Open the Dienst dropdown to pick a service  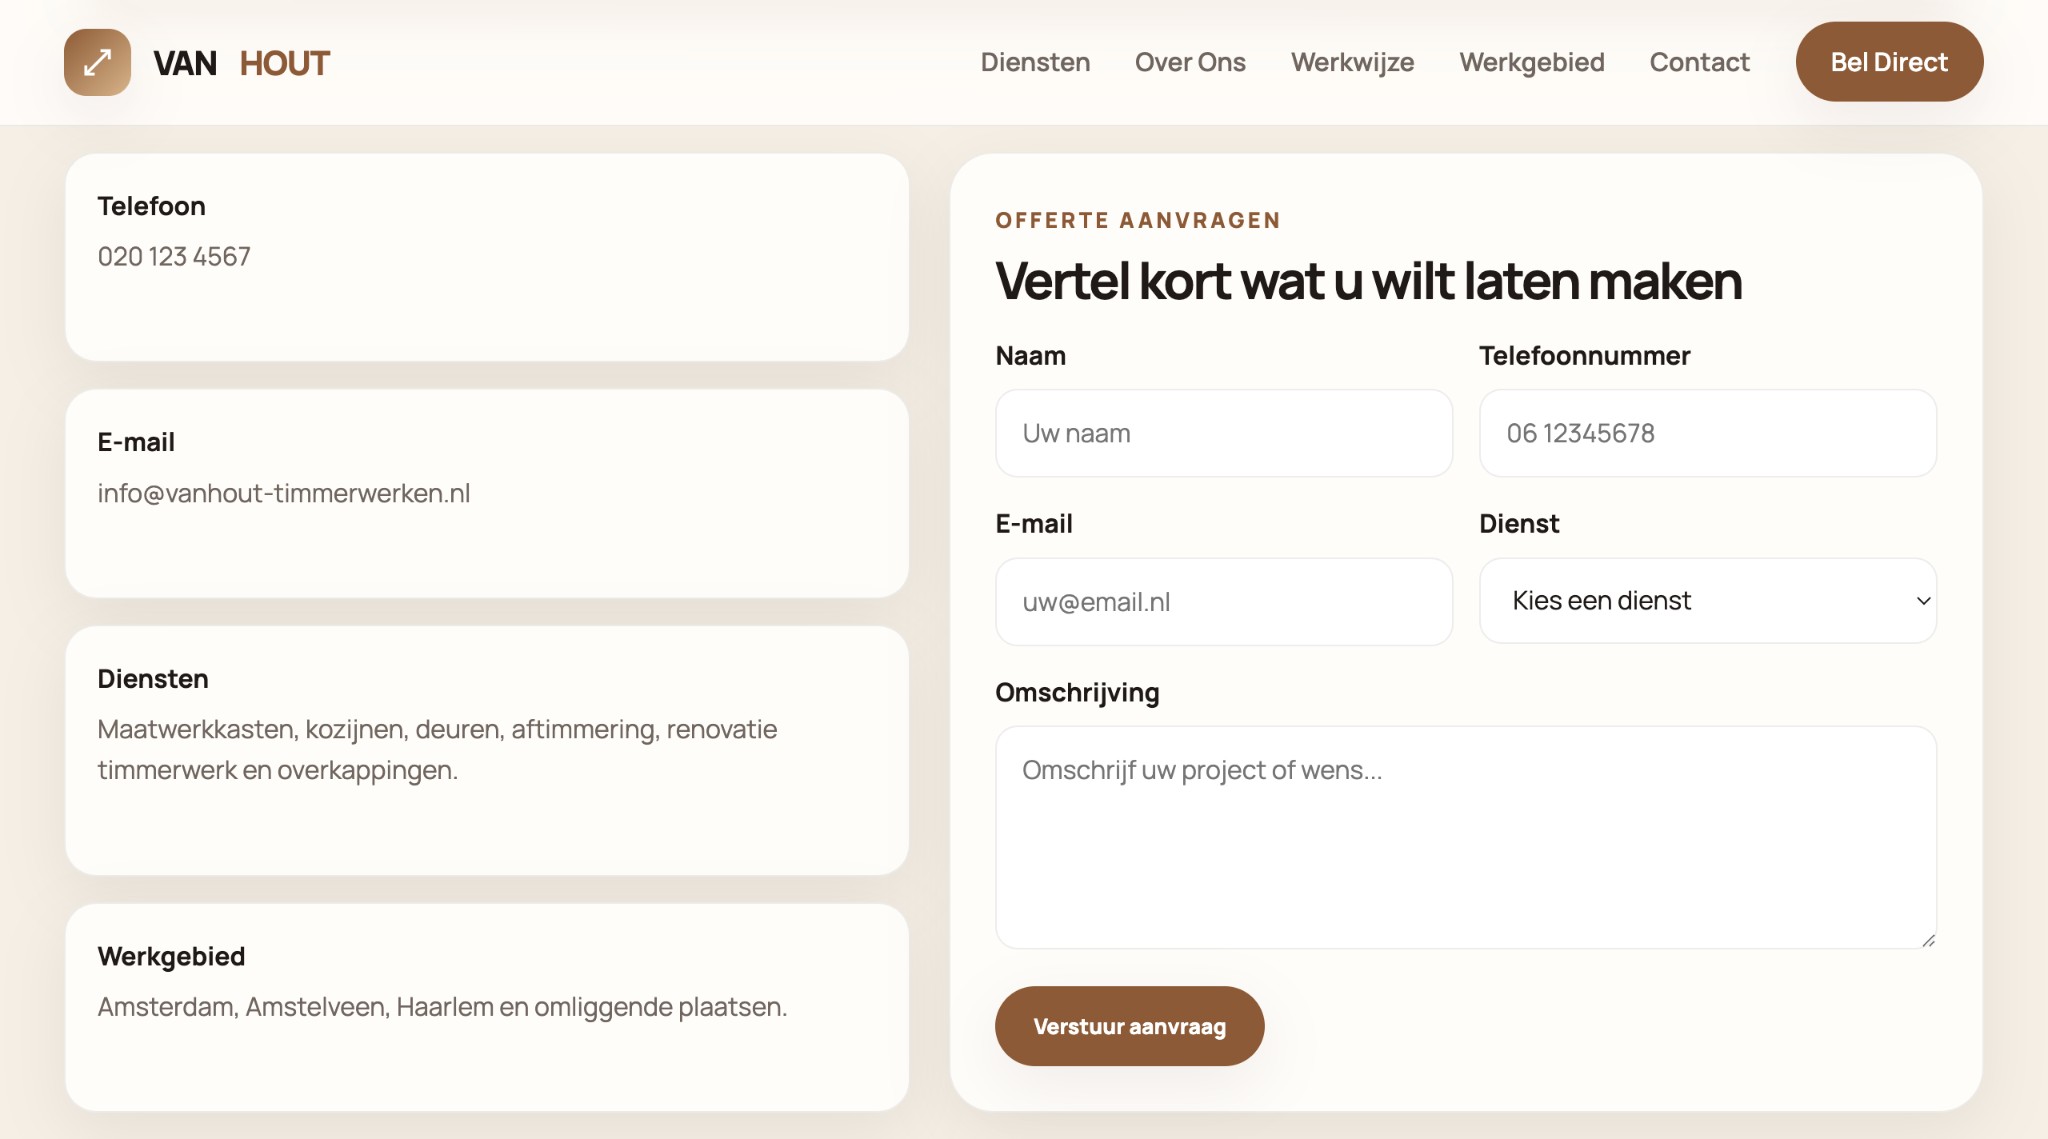click(1706, 601)
